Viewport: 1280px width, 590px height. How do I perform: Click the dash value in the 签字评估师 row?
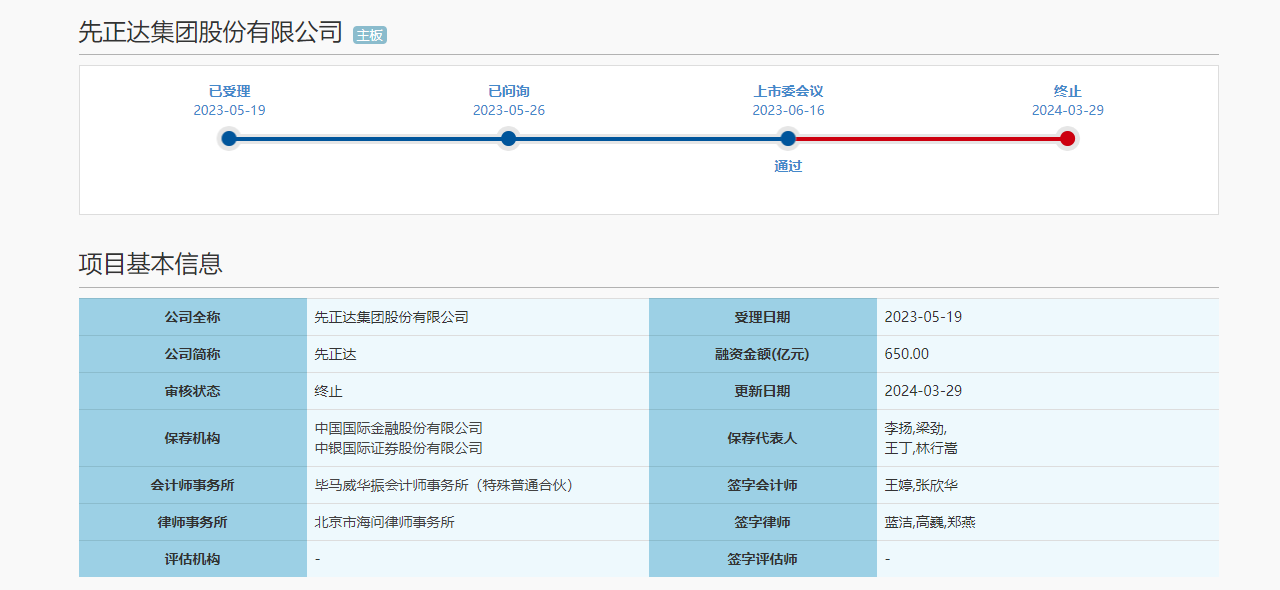coord(887,559)
